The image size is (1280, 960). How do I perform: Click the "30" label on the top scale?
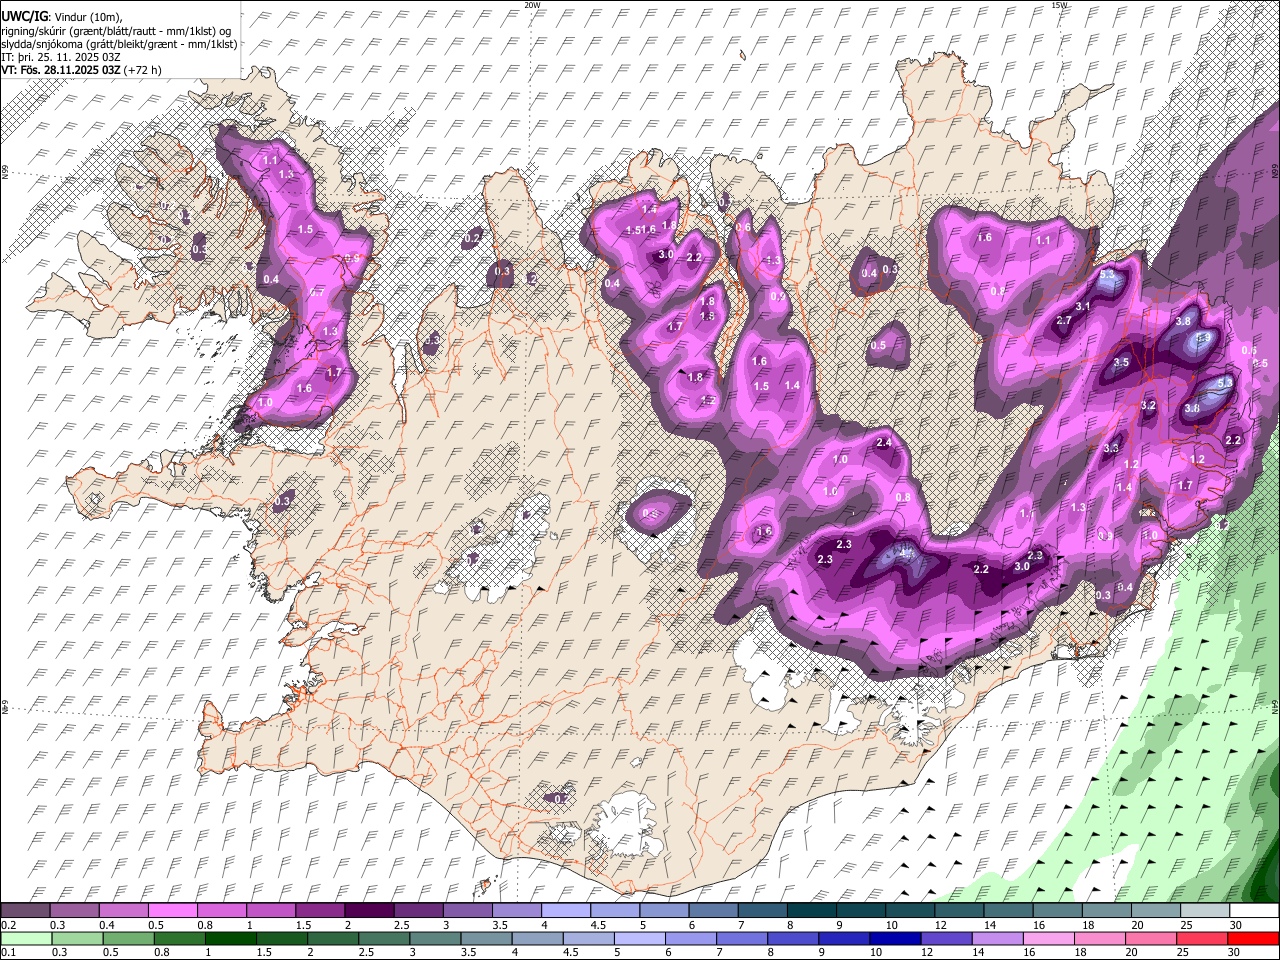(x=1235, y=925)
